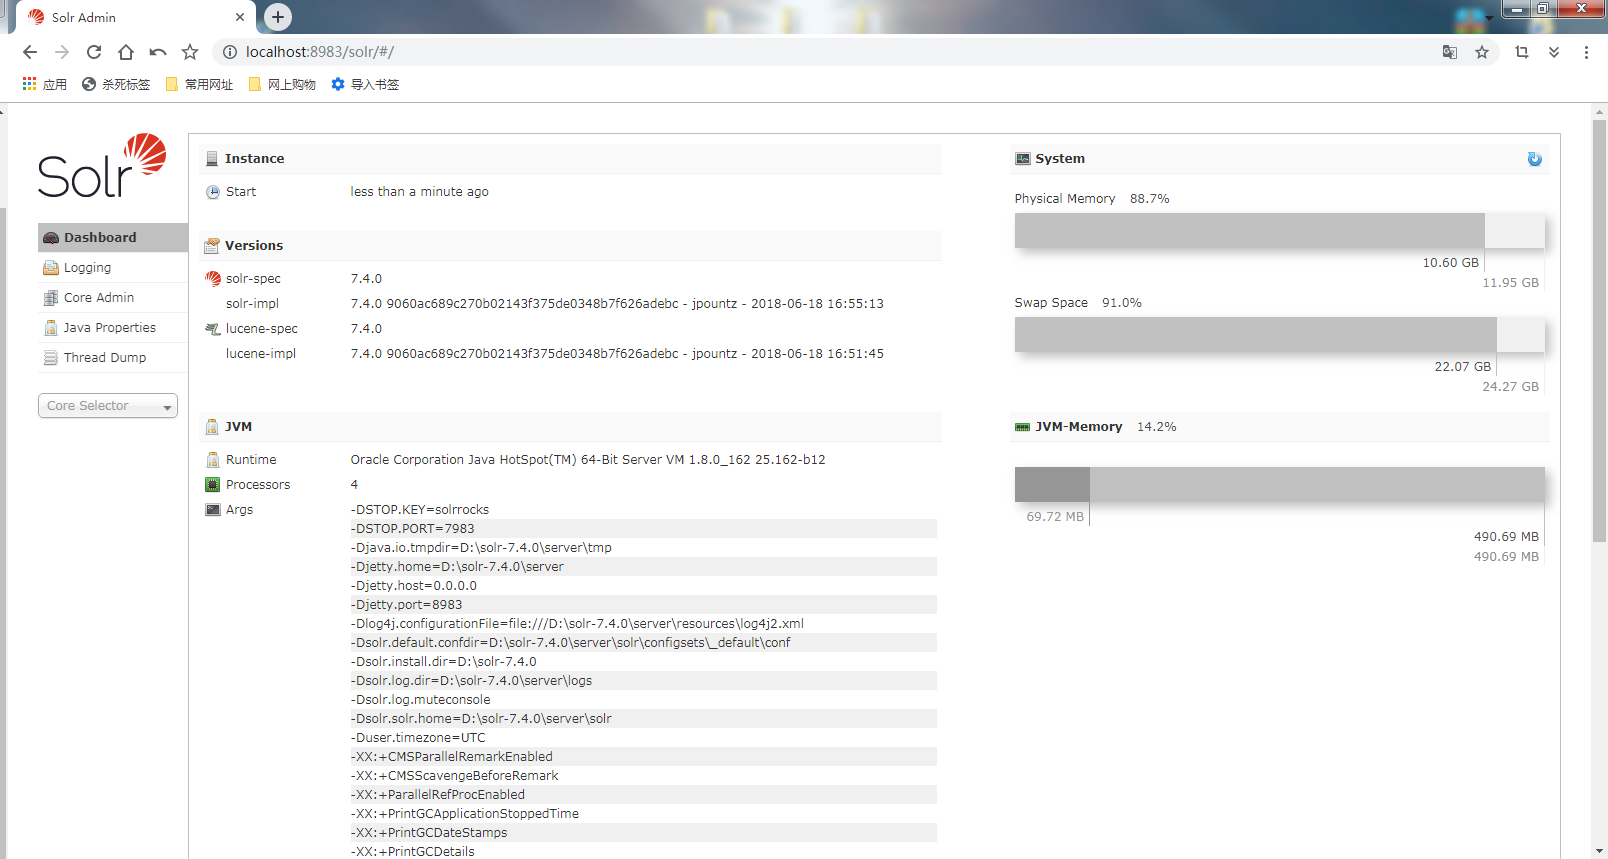Viewport: 1608px width, 859px height.
Task: Bookmark this page with the omnibox star
Action: pos(1482,52)
